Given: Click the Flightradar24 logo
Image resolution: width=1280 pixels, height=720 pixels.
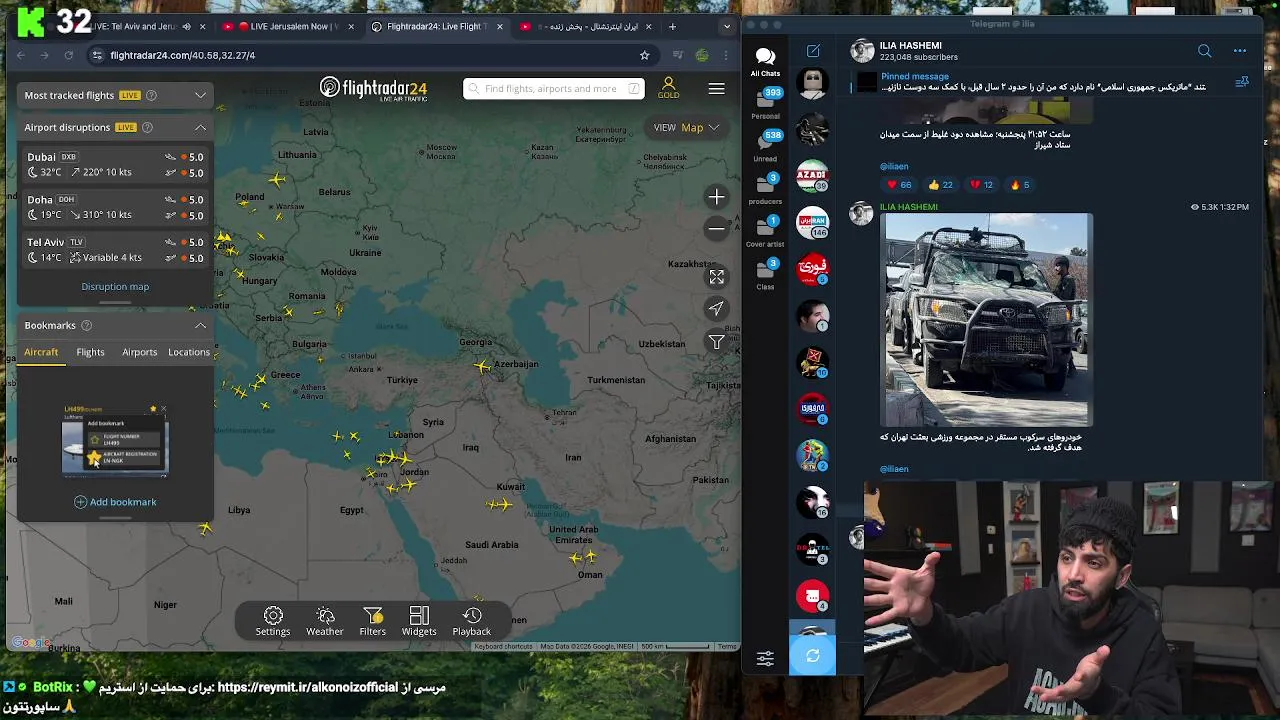Looking at the screenshot, I should [373, 89].
